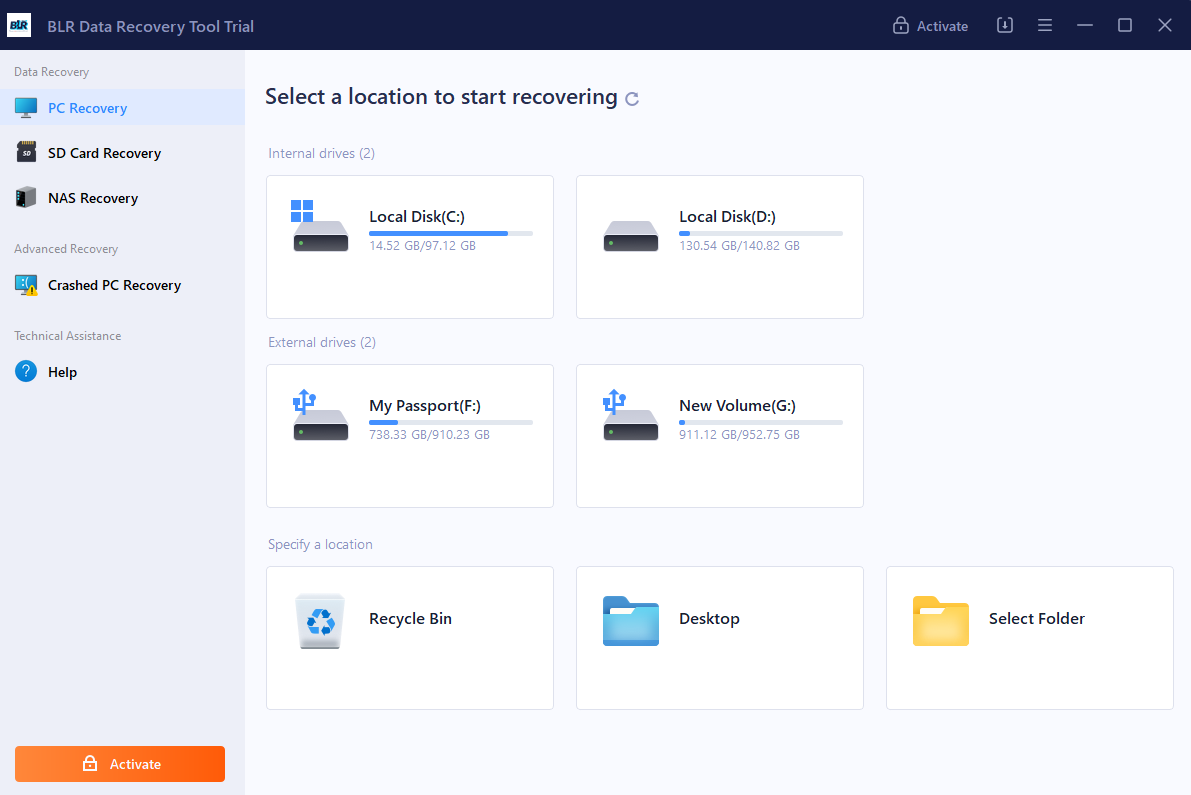Screen dimensions: 1191x795
Task: Click the Select Folder icon
Action: pos(940,621)
